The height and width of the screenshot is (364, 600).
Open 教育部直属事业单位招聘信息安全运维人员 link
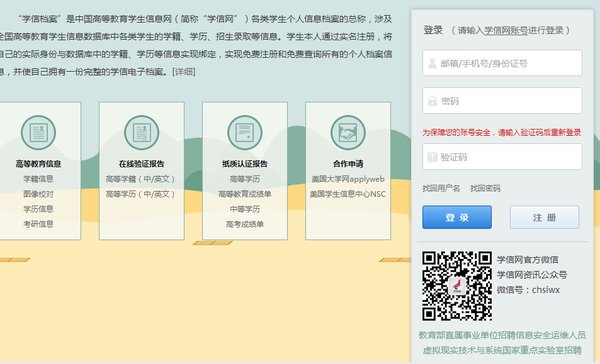[x=502, y=335]
